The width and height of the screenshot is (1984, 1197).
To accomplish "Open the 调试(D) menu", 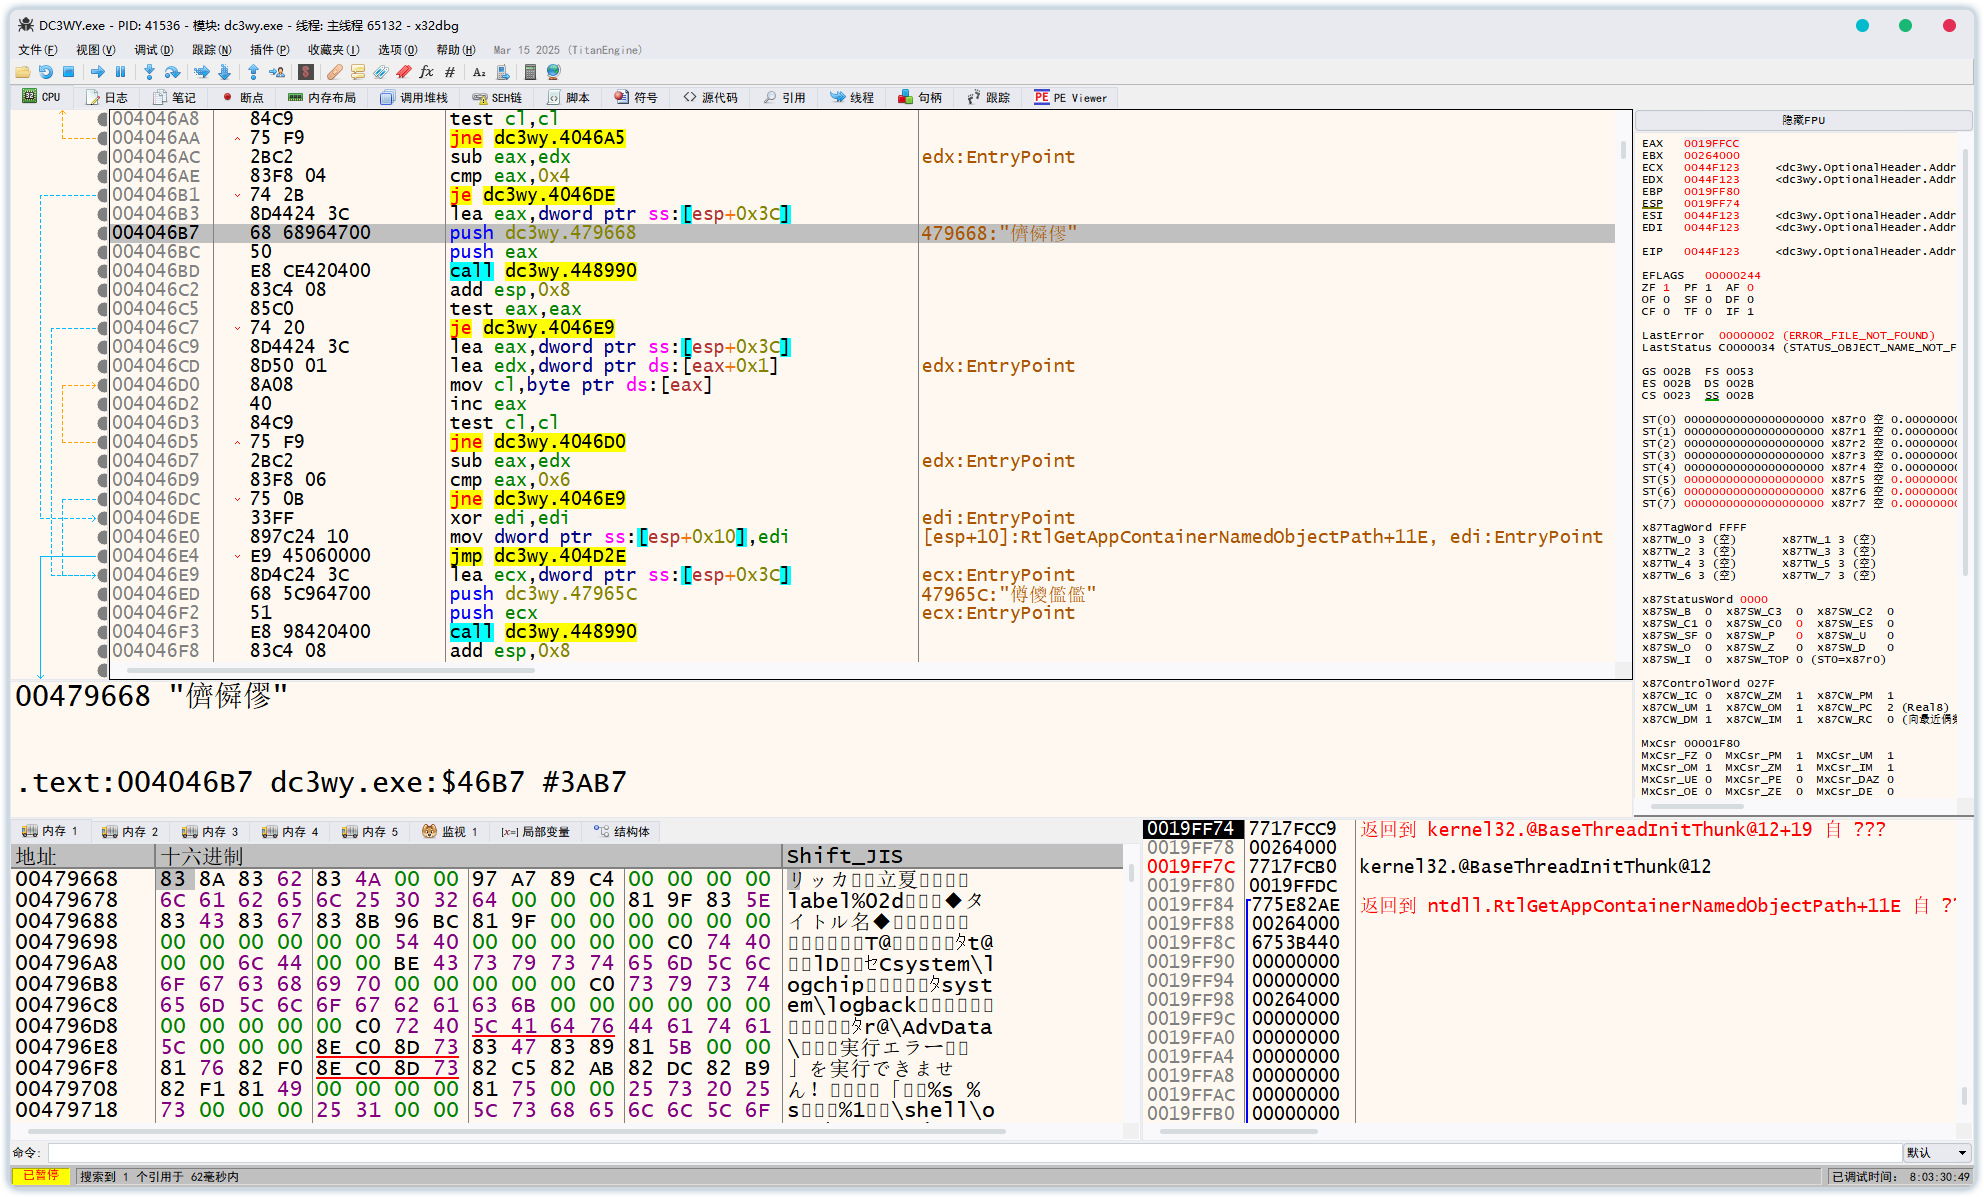I will coord(153,50).
